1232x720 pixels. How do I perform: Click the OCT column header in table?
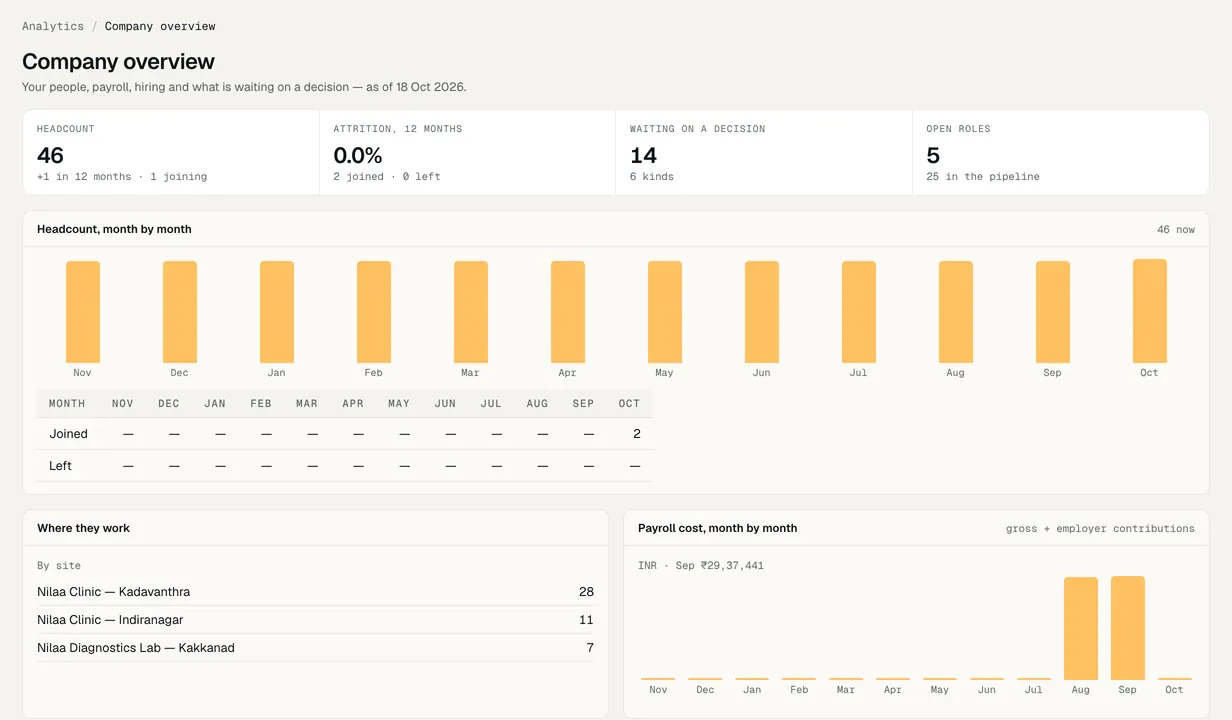tap(629, 404)
